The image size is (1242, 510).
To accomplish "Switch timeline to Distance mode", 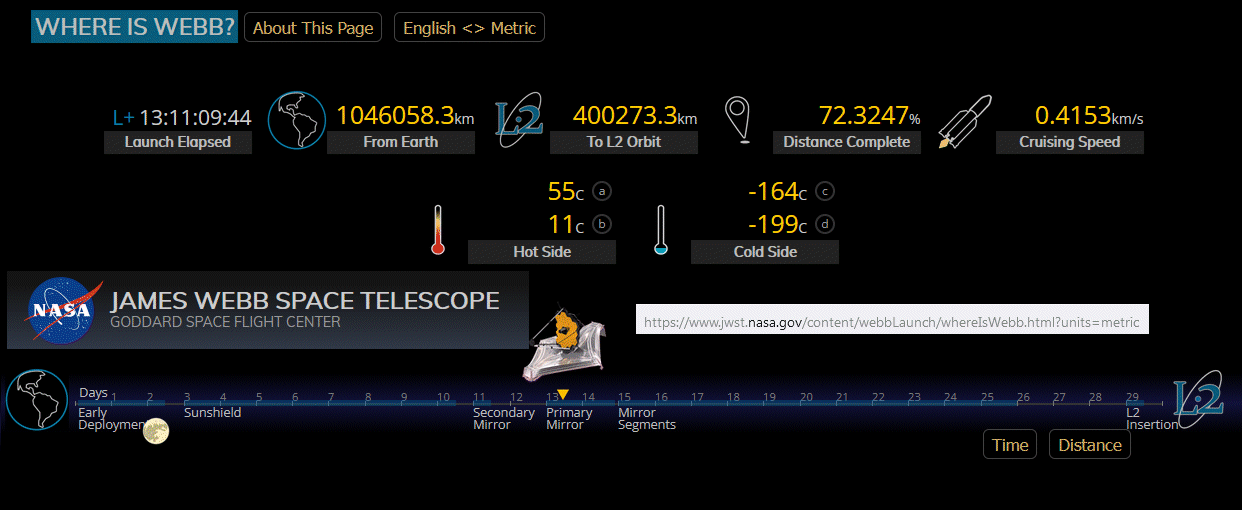I will pos(1089,445).
